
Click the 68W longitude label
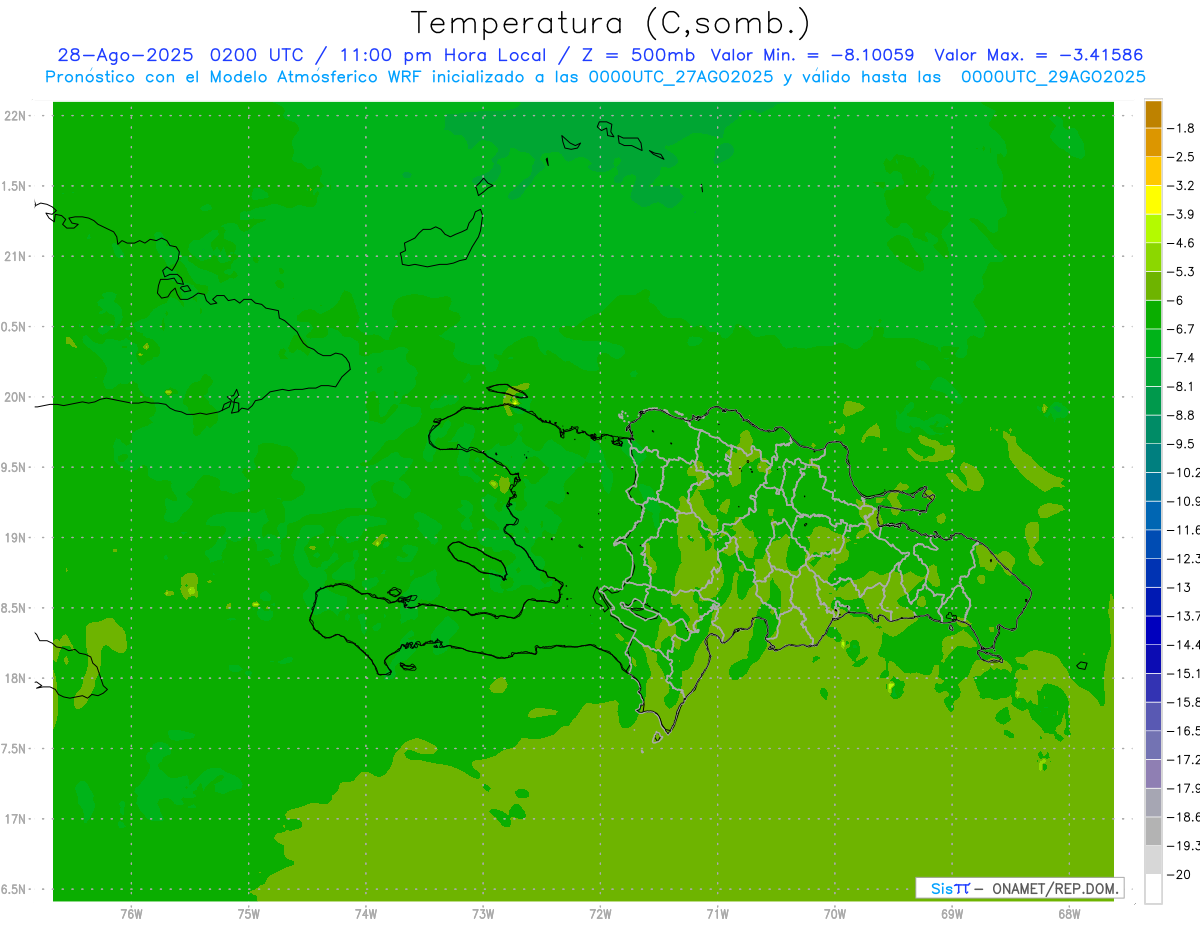pos(1069,913)
